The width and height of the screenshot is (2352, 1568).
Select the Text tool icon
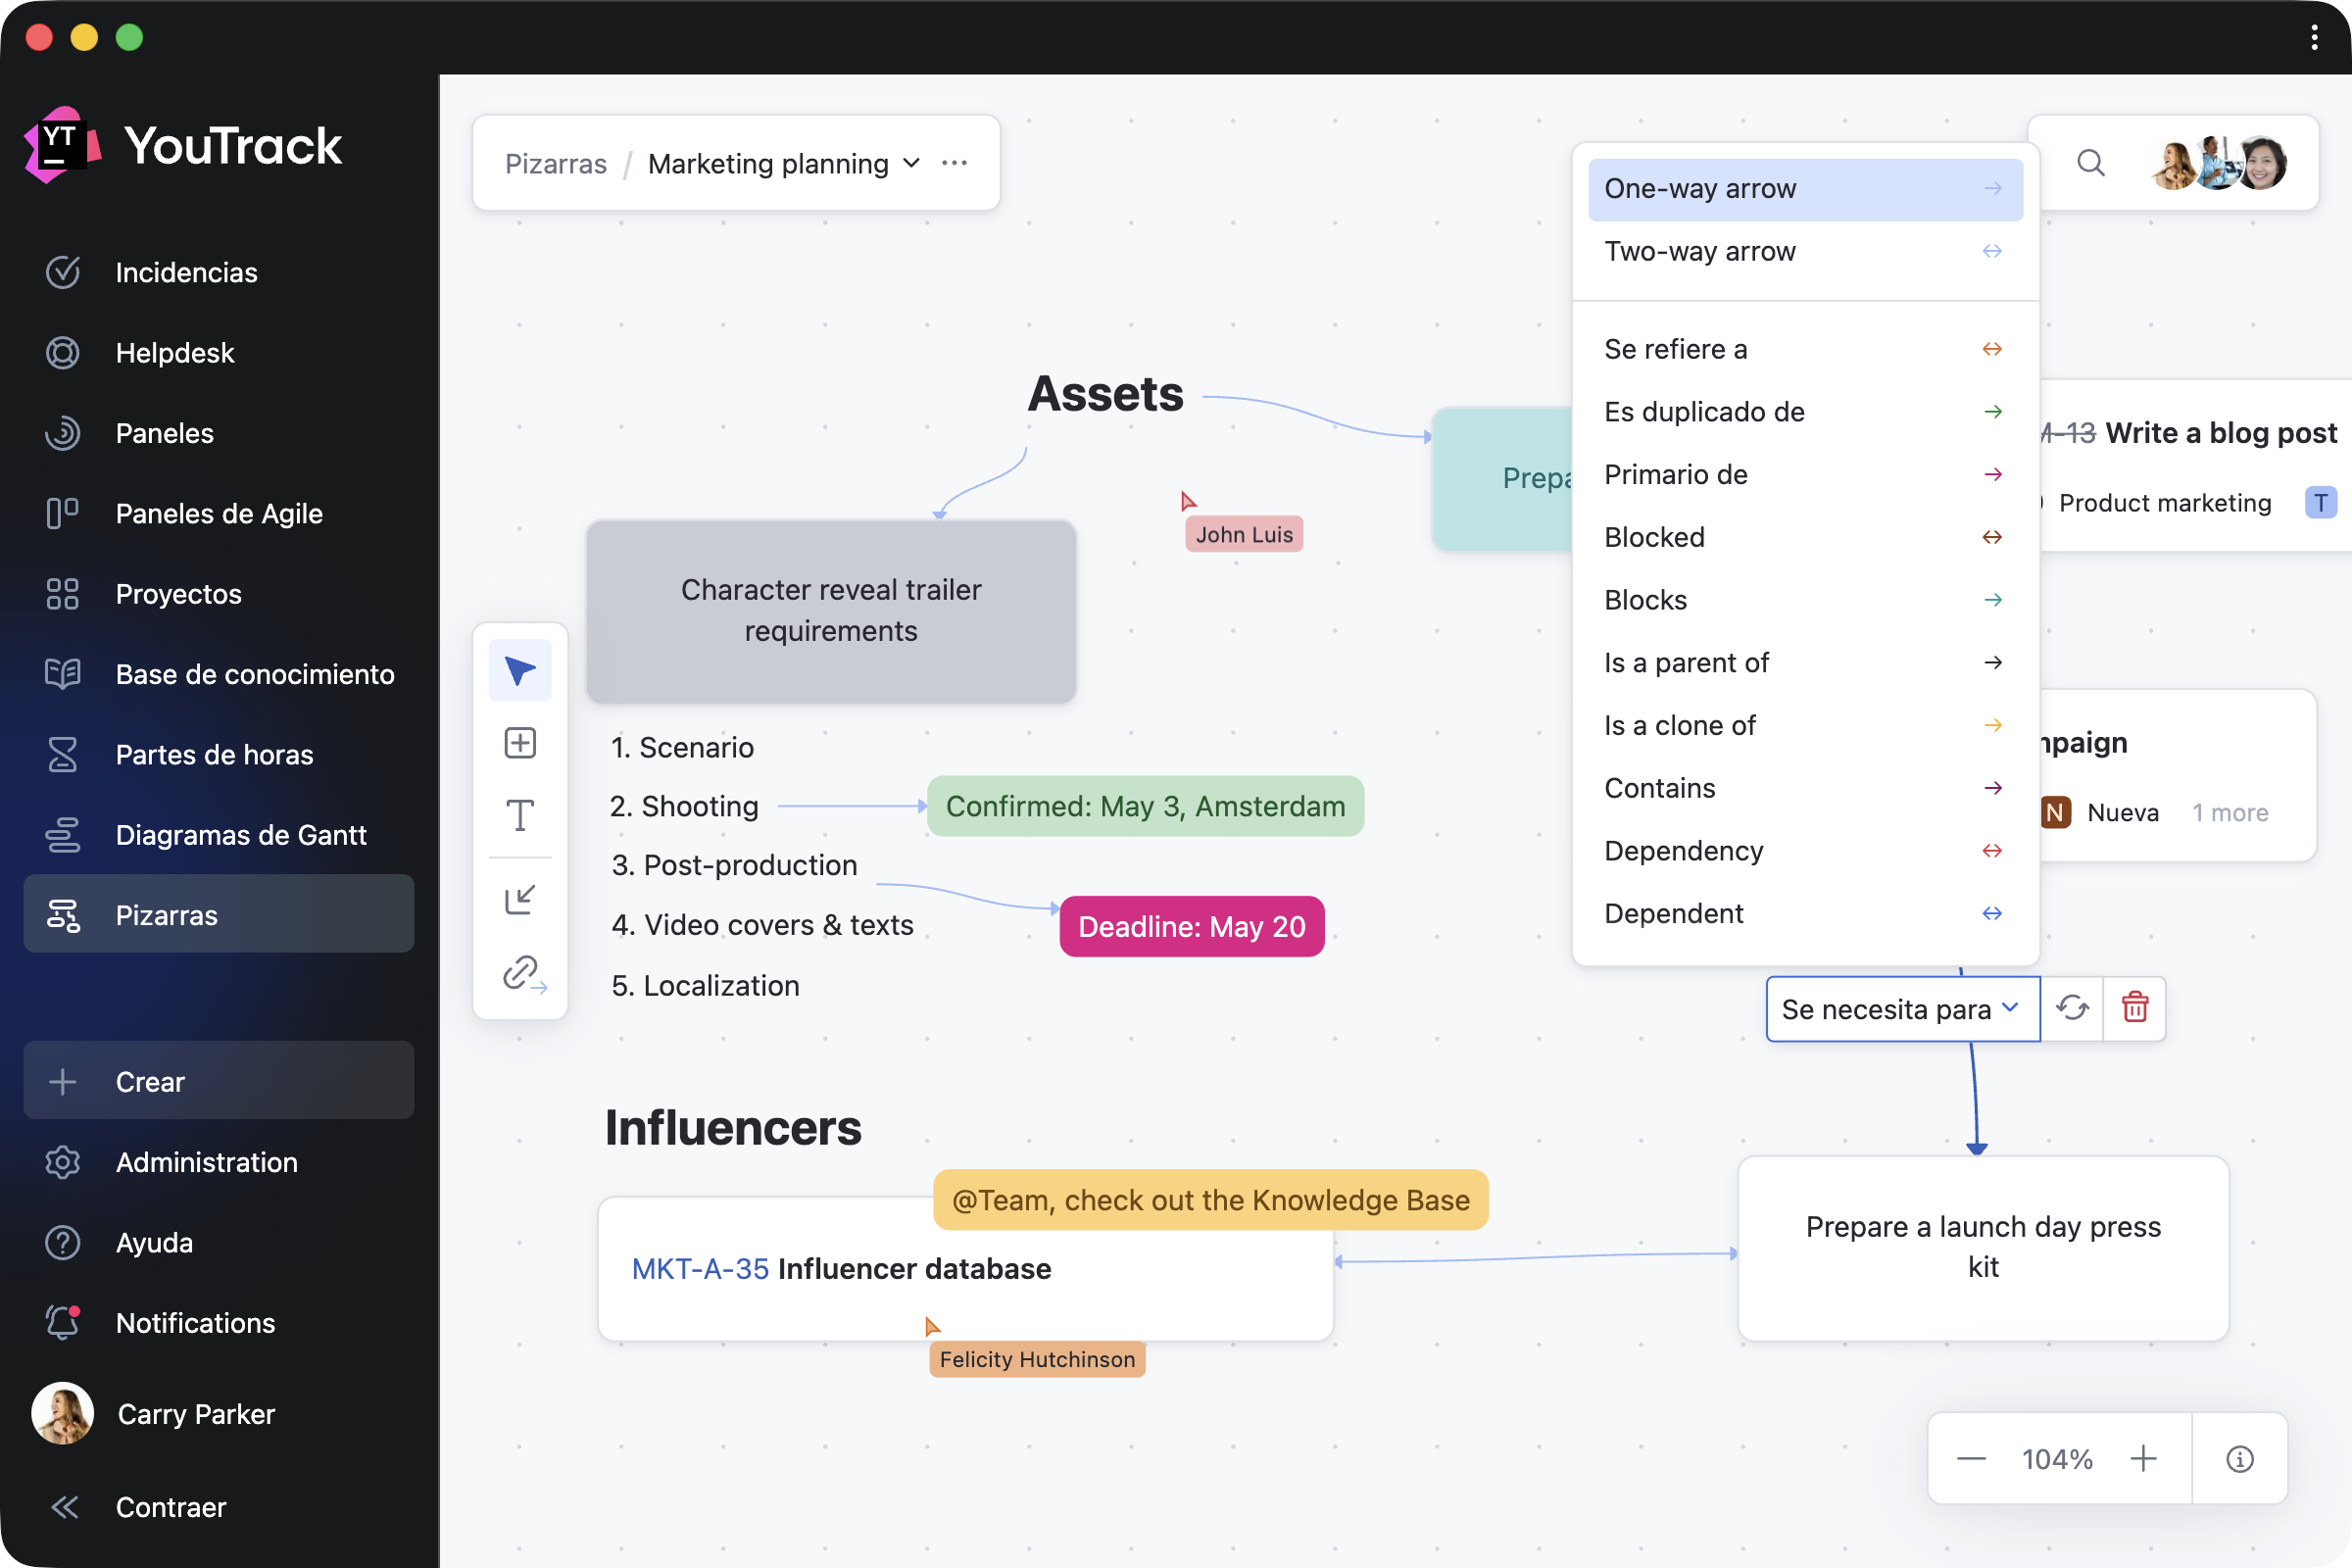click(519, 815)
